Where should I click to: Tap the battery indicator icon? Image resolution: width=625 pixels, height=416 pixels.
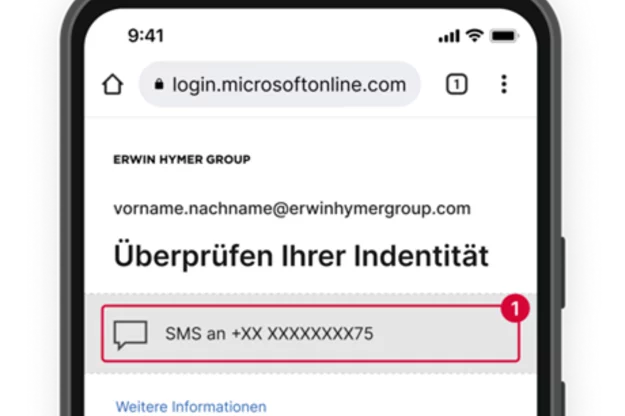point(504,36)
